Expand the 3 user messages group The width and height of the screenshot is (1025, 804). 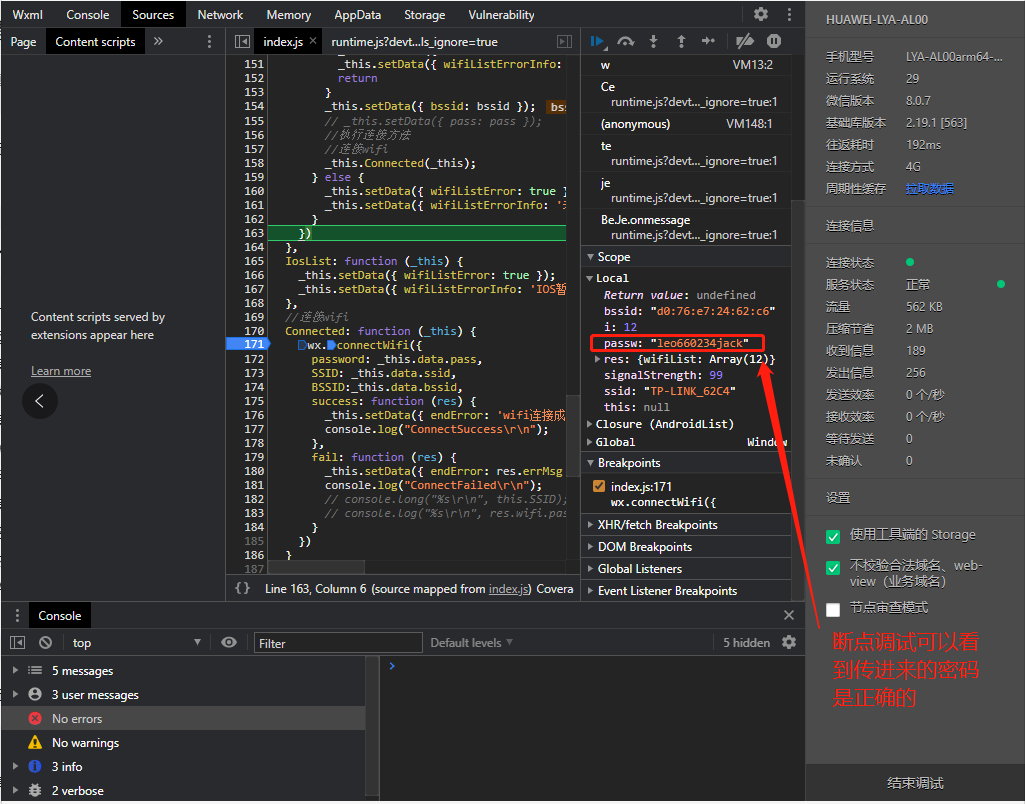tap(15, 694)
